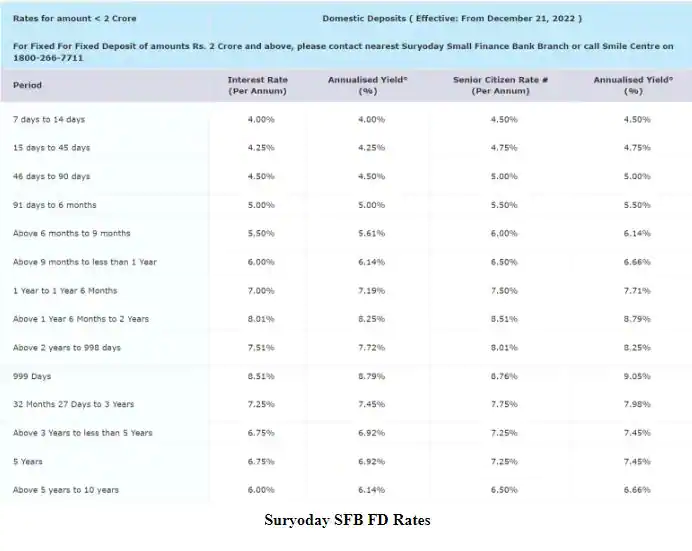Click the Smile Centre number 1800-266-7711

[48, 58]
